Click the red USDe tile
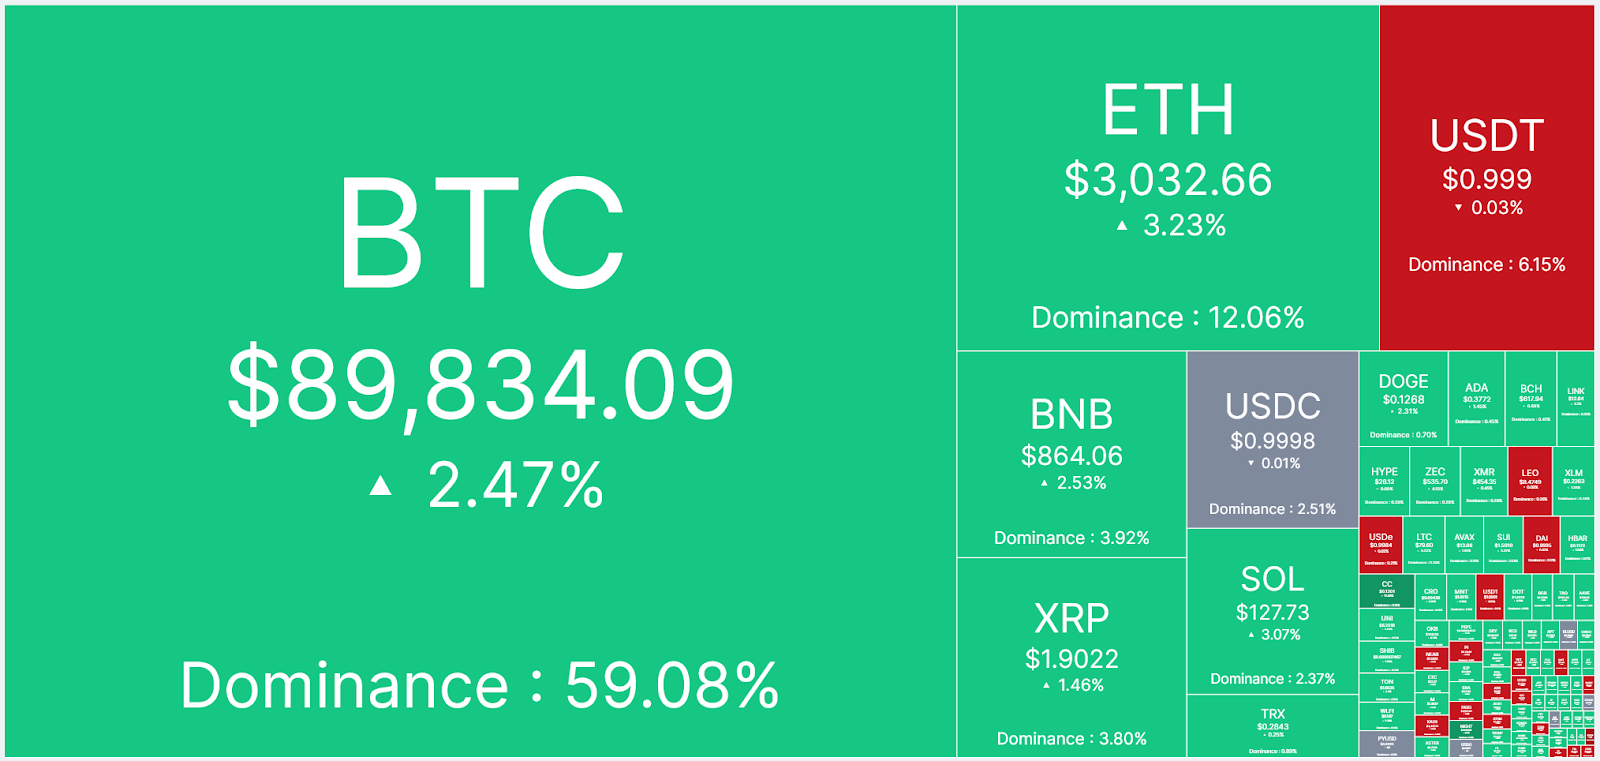This screenshot has height=761, width=1600. coord(1380,545)
